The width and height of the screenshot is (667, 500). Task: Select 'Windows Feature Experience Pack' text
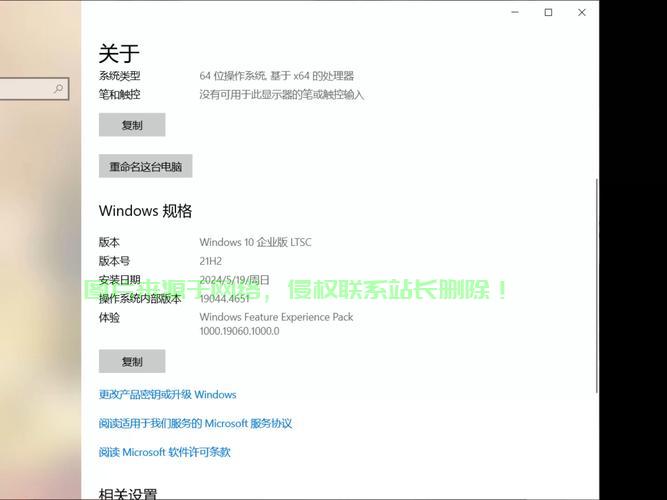(x=276, y=317)
